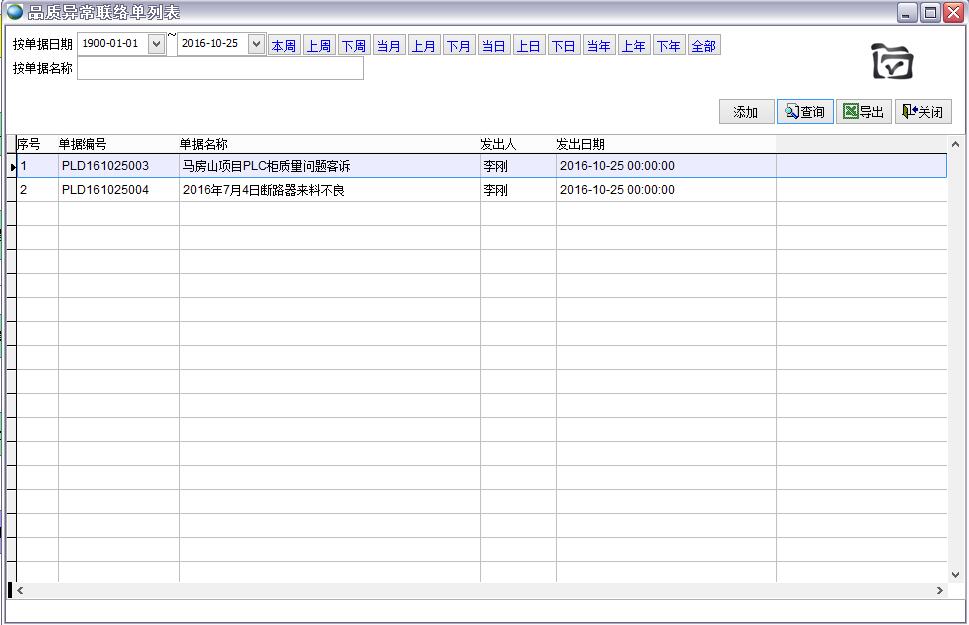969x625 pixels.
Task: Click the 添加 button to add record
Action: 746,112
